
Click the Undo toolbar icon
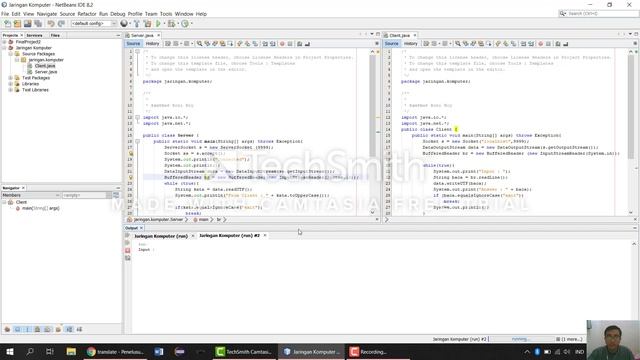click(51, 24)
